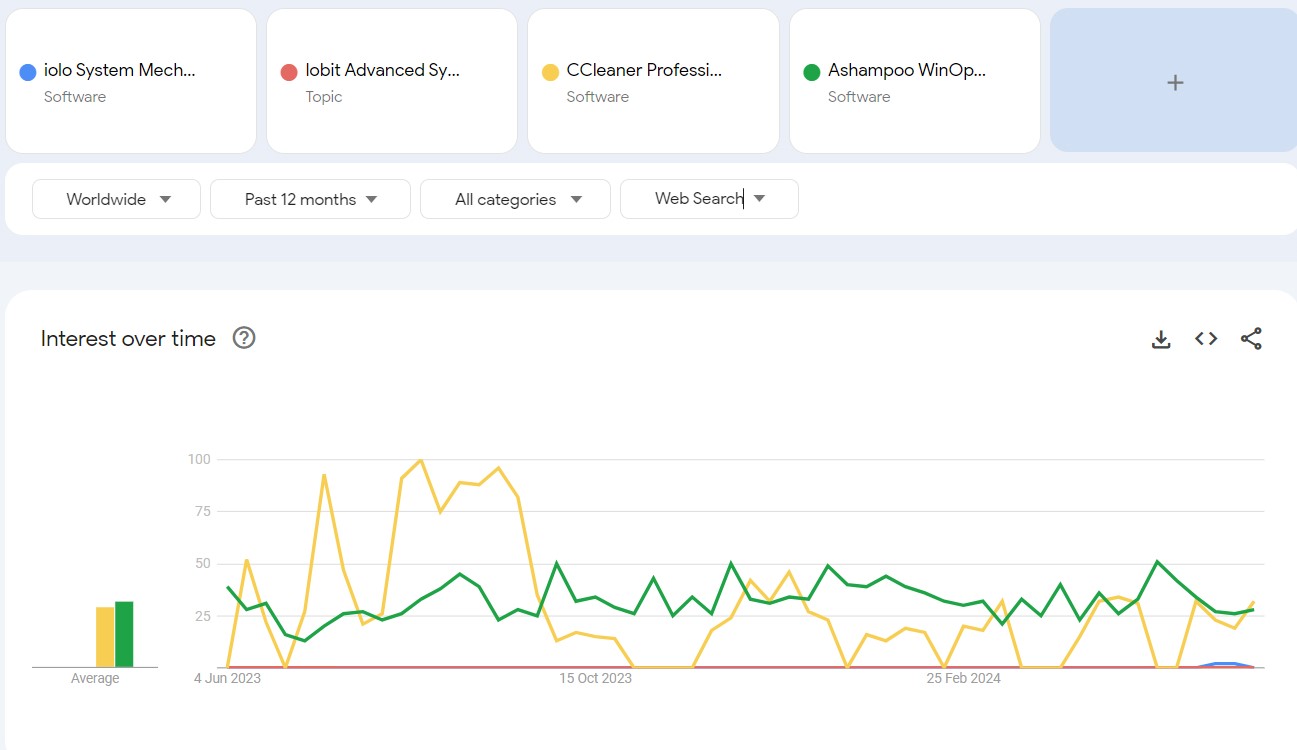Select the CCleaner Professional term card
Screen dimensions: 1297x750
[653, 81]
